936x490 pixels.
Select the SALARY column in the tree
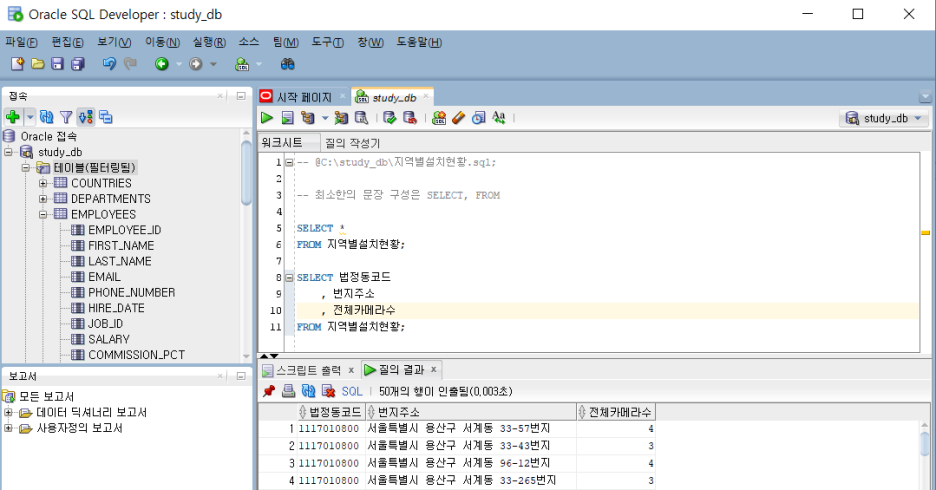pyautogui.click(x=108, y=339)
